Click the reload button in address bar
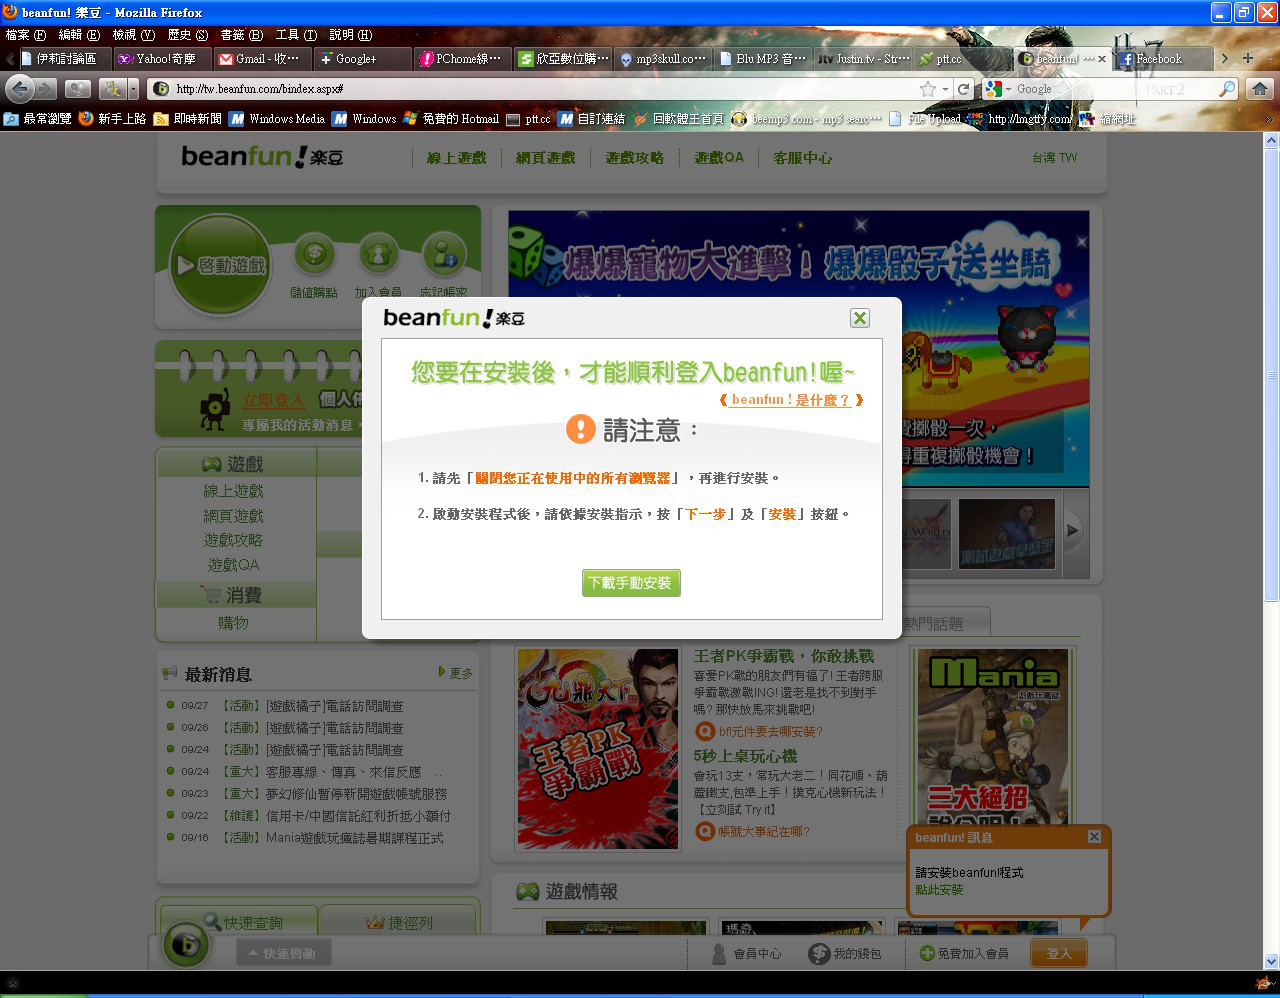The image size is (1280, 998). pyautogui.click(x=963, y=89)
